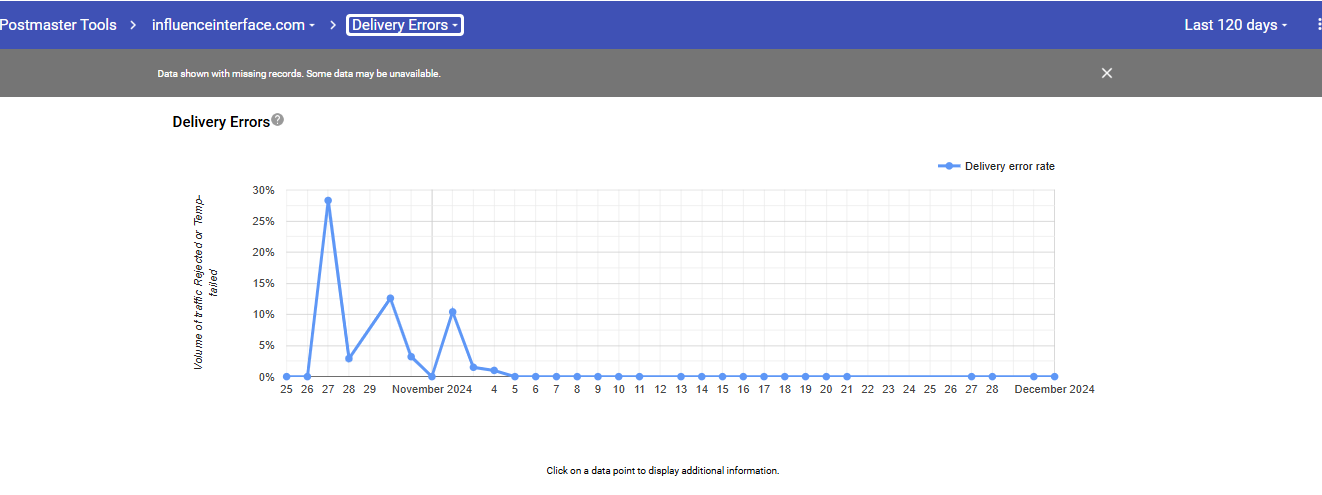Image resolution: width=1322 pixels, height=495 pixels.
Task: Click the November 13 data point
Action: (681, 377)
